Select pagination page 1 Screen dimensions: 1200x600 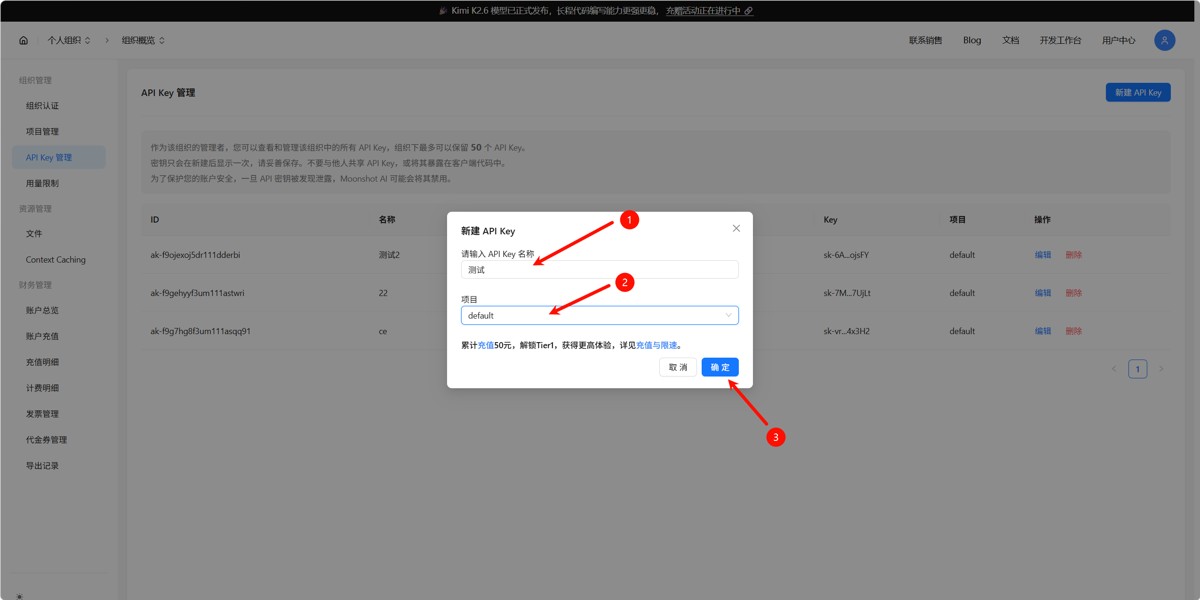[x=1137, y=369]
